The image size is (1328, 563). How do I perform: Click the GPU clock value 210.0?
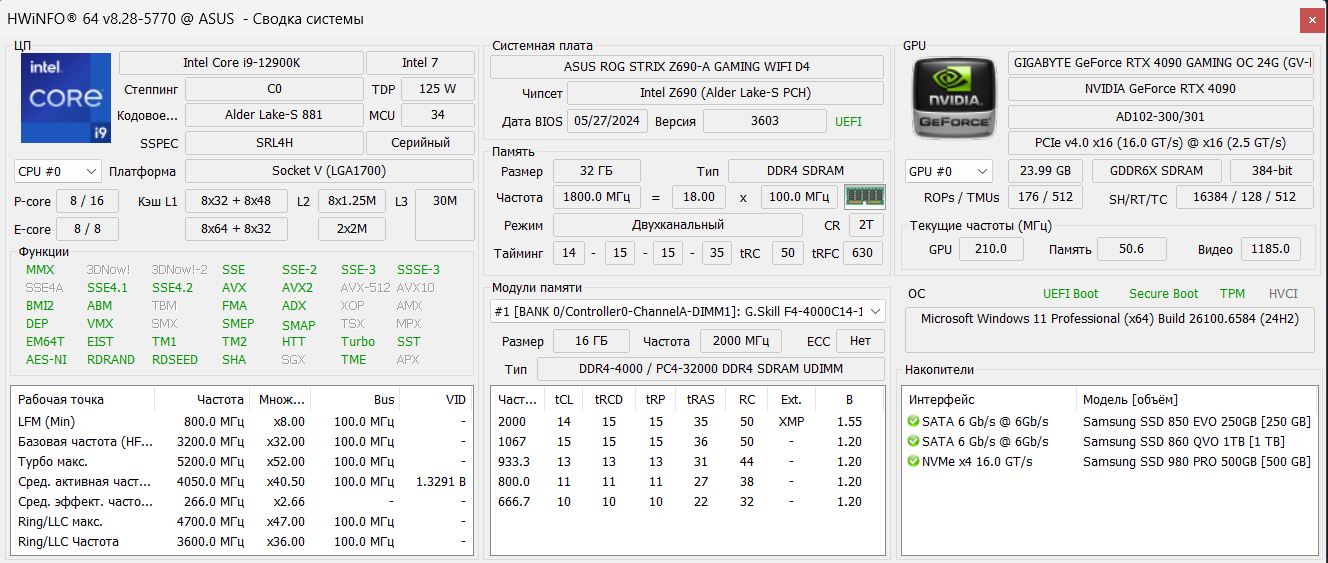pyautogui.click(x=990, y=249)
